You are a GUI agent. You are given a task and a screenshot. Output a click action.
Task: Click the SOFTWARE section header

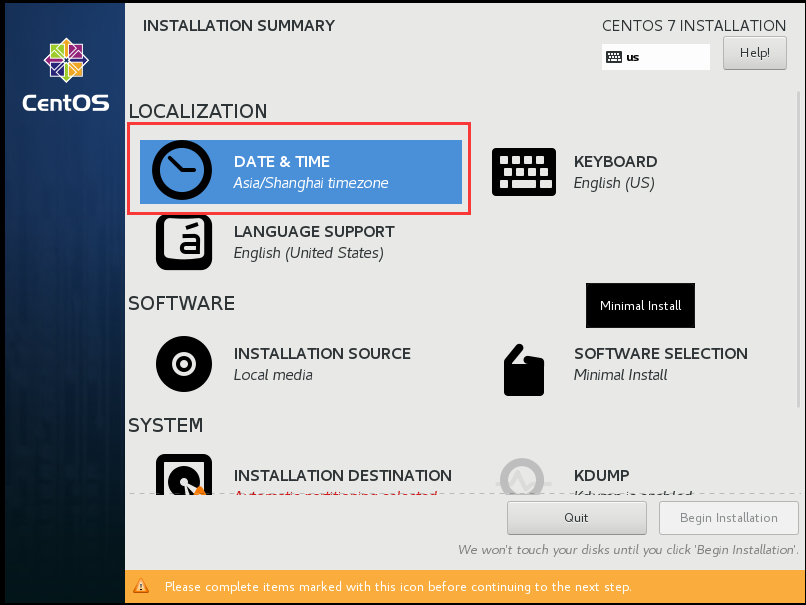[x=181, y=303]
